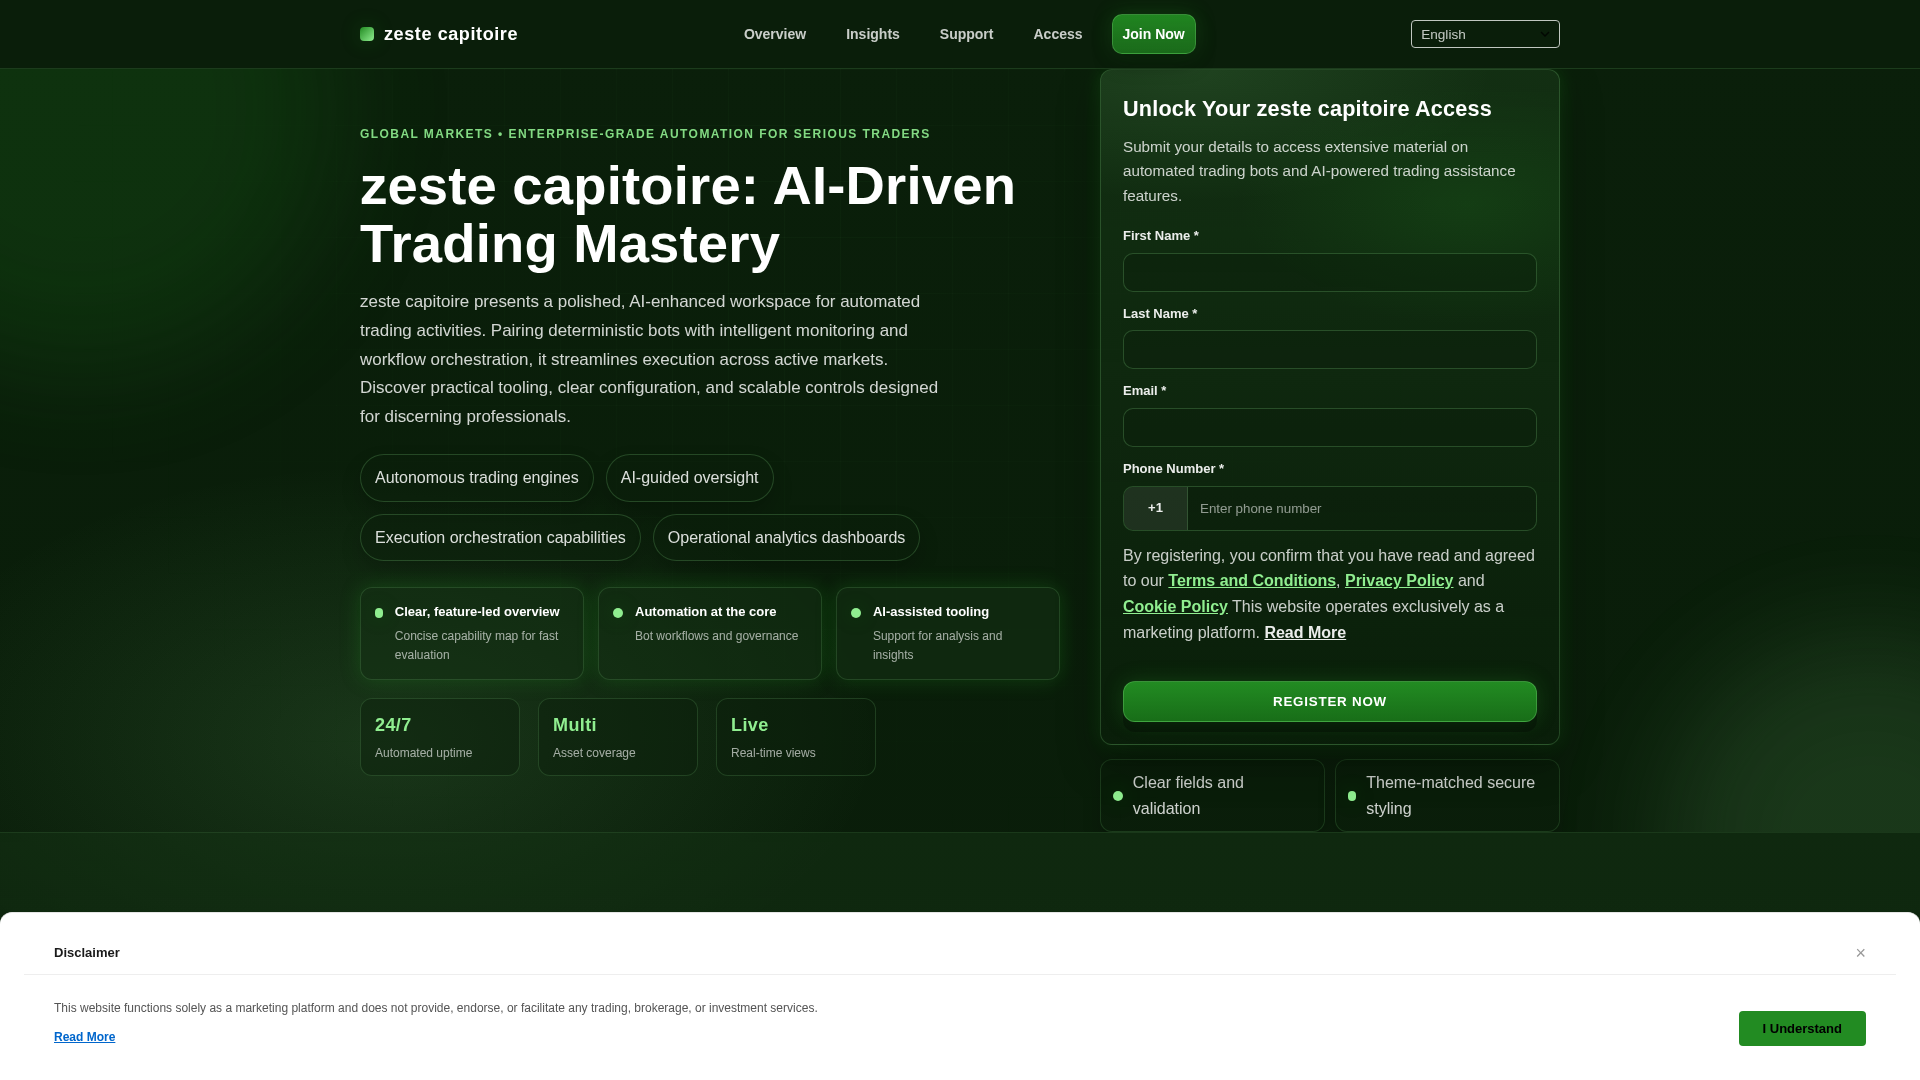Viewport: 1920px width, 1080px height.
Task: Click the 24/7 Automated uptime stat
Action: 440,737
